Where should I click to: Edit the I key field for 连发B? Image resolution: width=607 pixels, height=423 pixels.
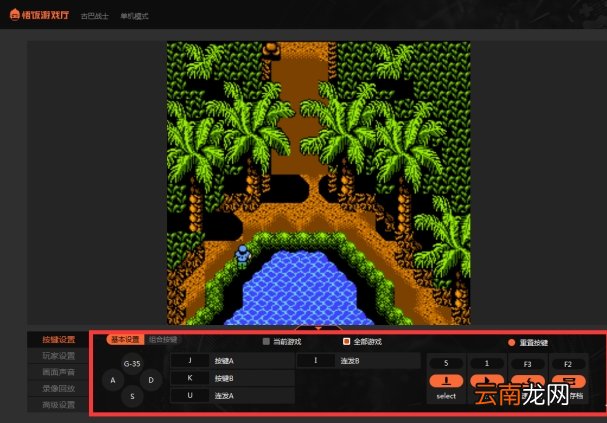point(316,360)
